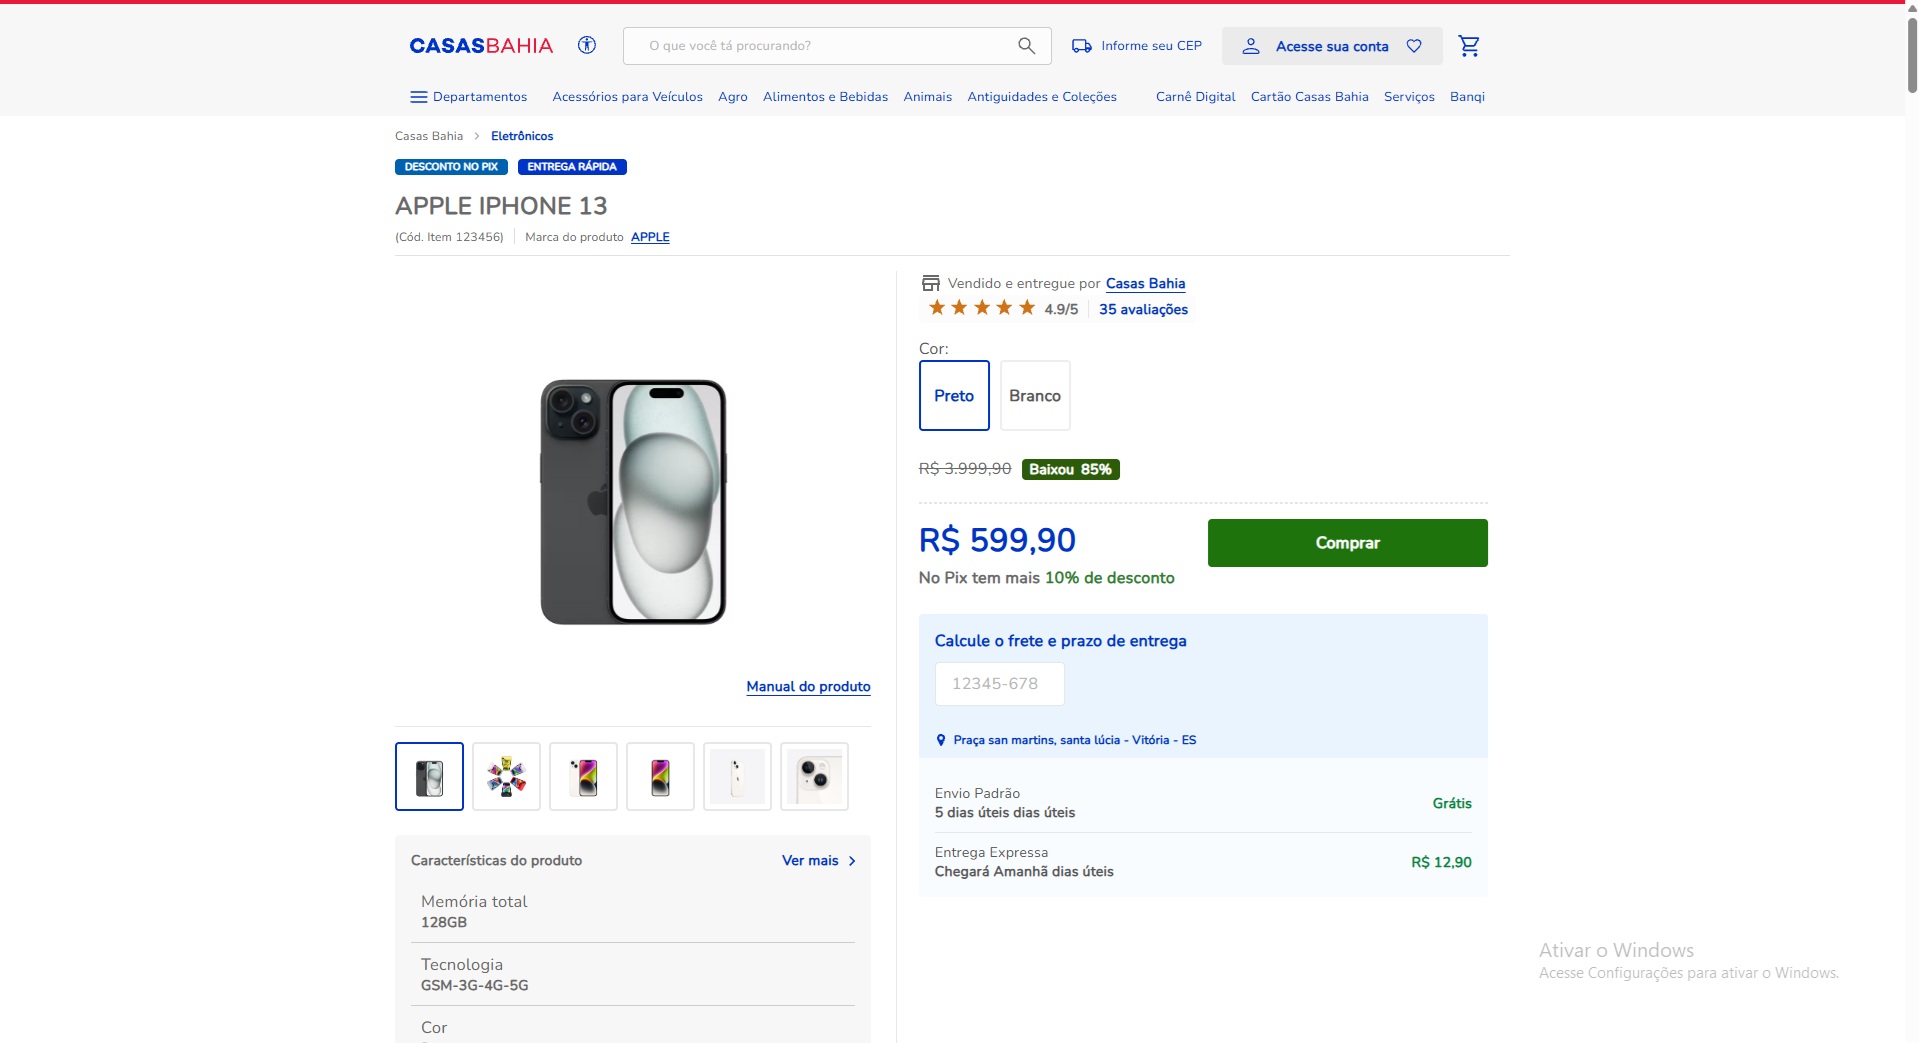The image size is (1919, 1043).
Task: Click the delivery truck CEP icon
Action: click(1081, 46)
